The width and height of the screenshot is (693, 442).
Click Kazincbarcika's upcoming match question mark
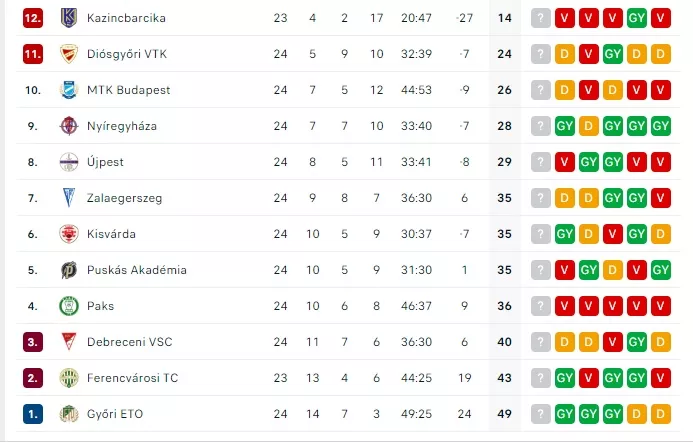coord(541,18)
